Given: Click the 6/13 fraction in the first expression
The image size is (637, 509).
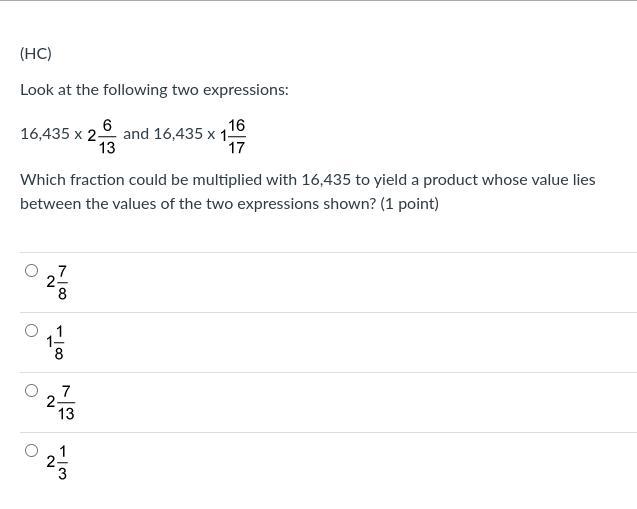Looking at the screenshot, I should [x=107, y=136].
